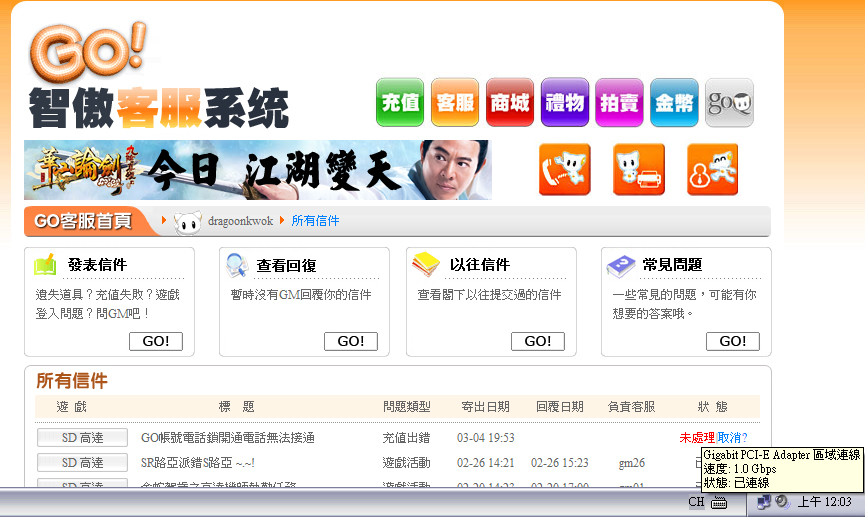Click GO! under 以往信件
Viewport: 865px width, 517px height.
pos(538,341)
